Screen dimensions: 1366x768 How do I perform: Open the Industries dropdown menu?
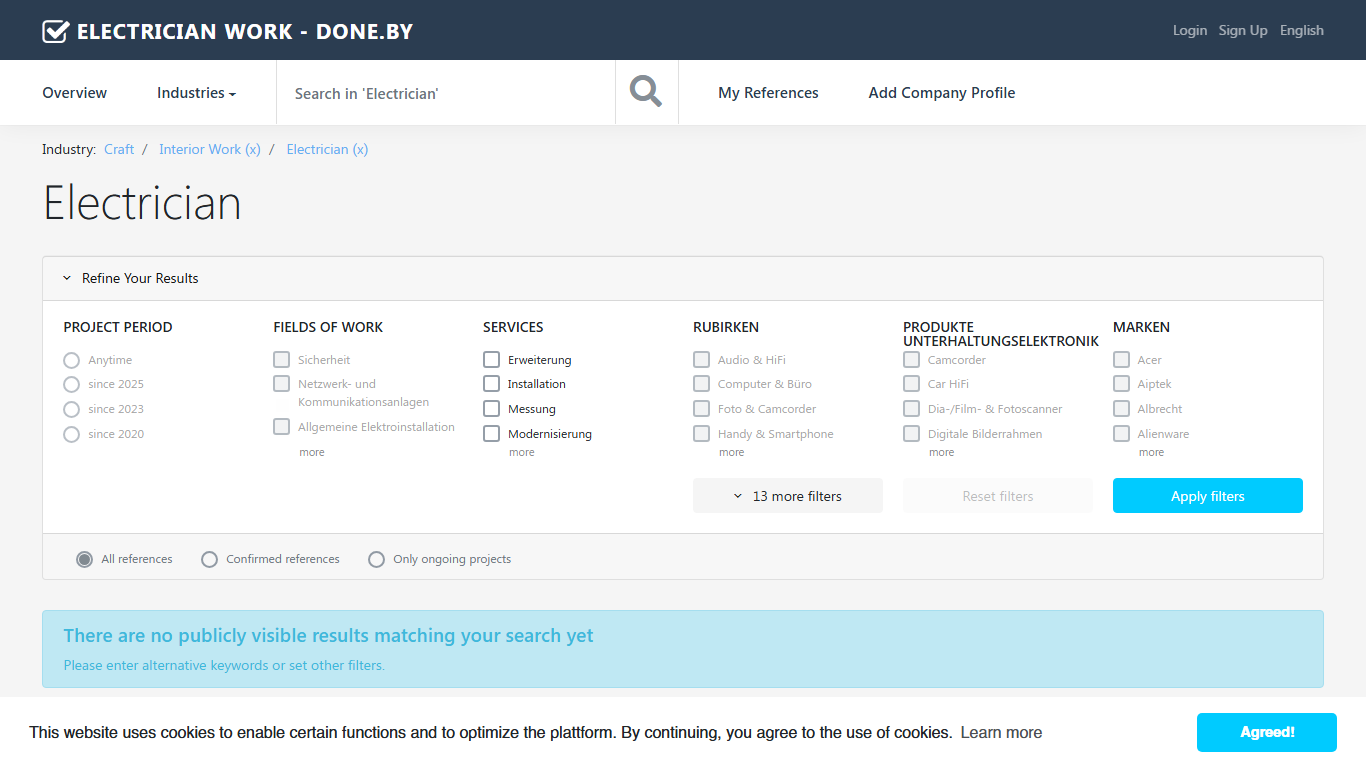click(x=196, y=93)
